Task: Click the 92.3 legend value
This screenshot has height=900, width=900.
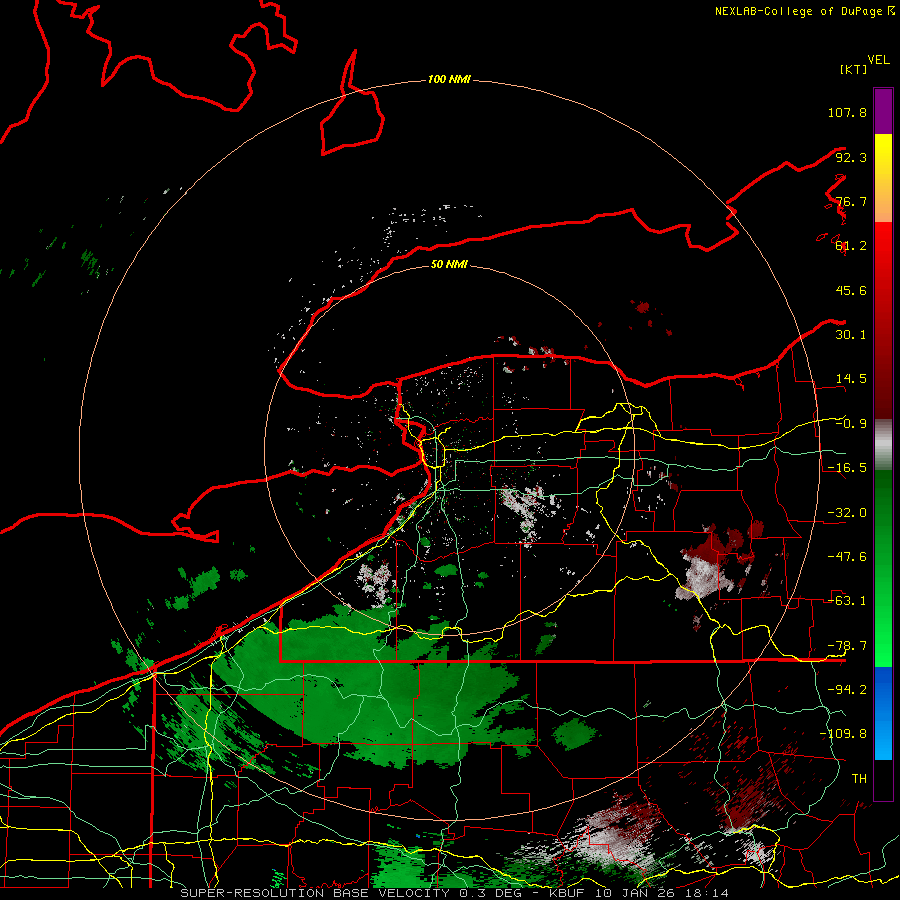Action: coord(851,157)
